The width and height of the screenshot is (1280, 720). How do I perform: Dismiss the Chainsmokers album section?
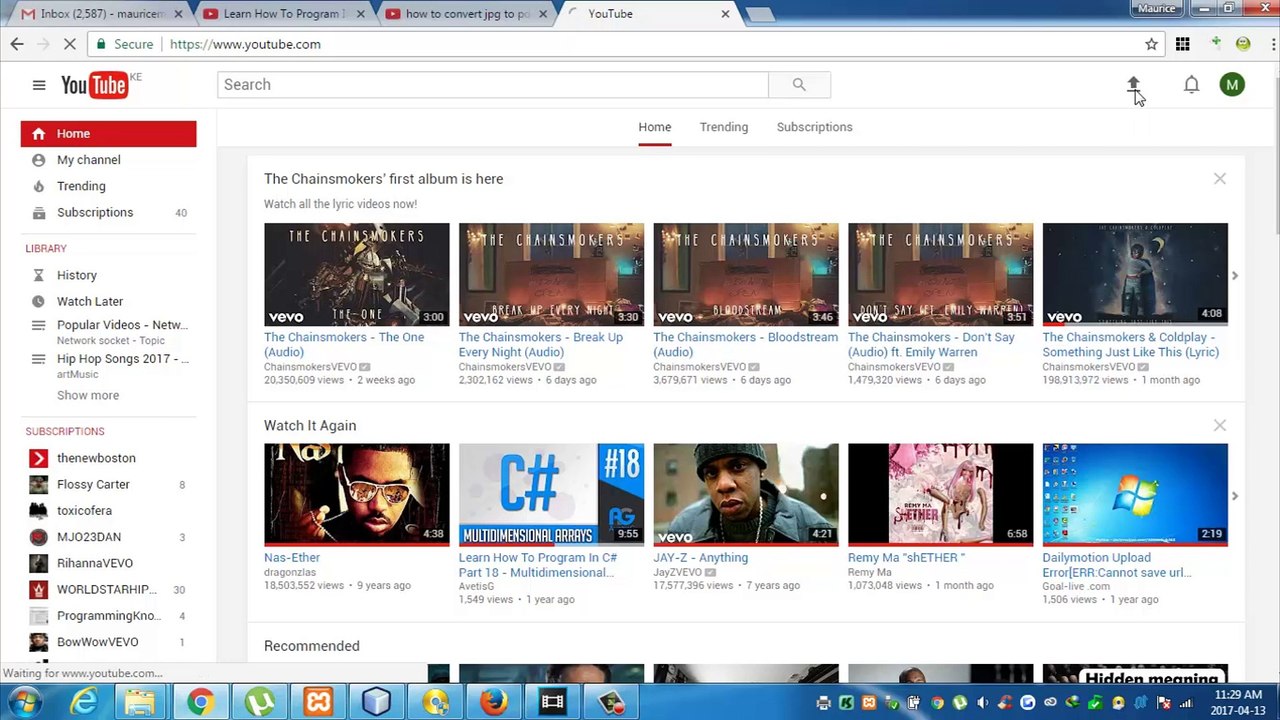click(x=1220, y=179)
